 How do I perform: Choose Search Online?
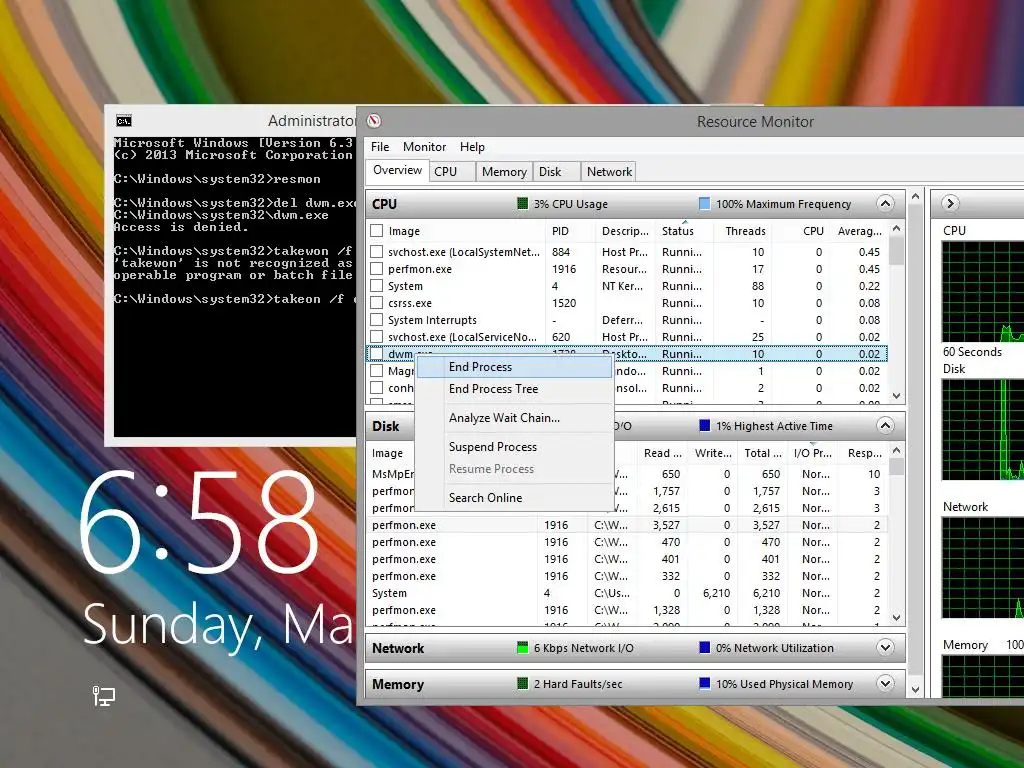[x=514, y=498]
